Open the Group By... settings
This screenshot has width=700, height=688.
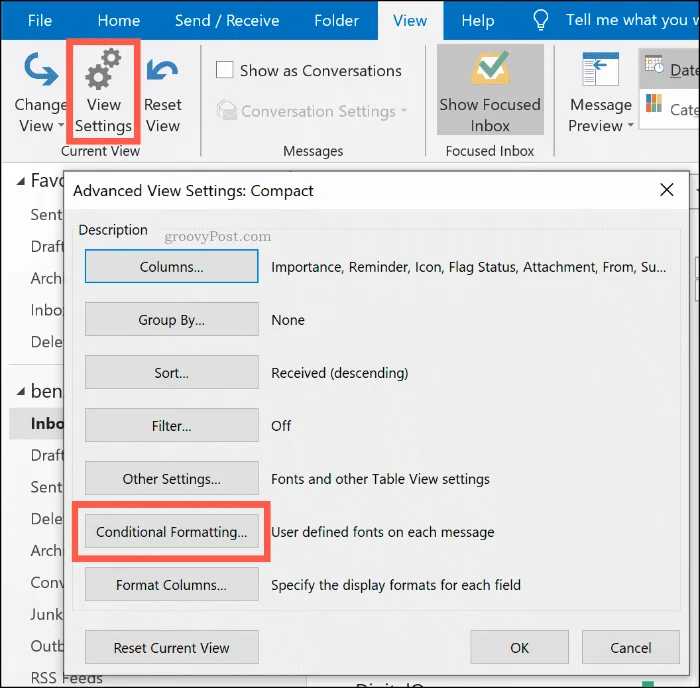click(x=171, y=319)
